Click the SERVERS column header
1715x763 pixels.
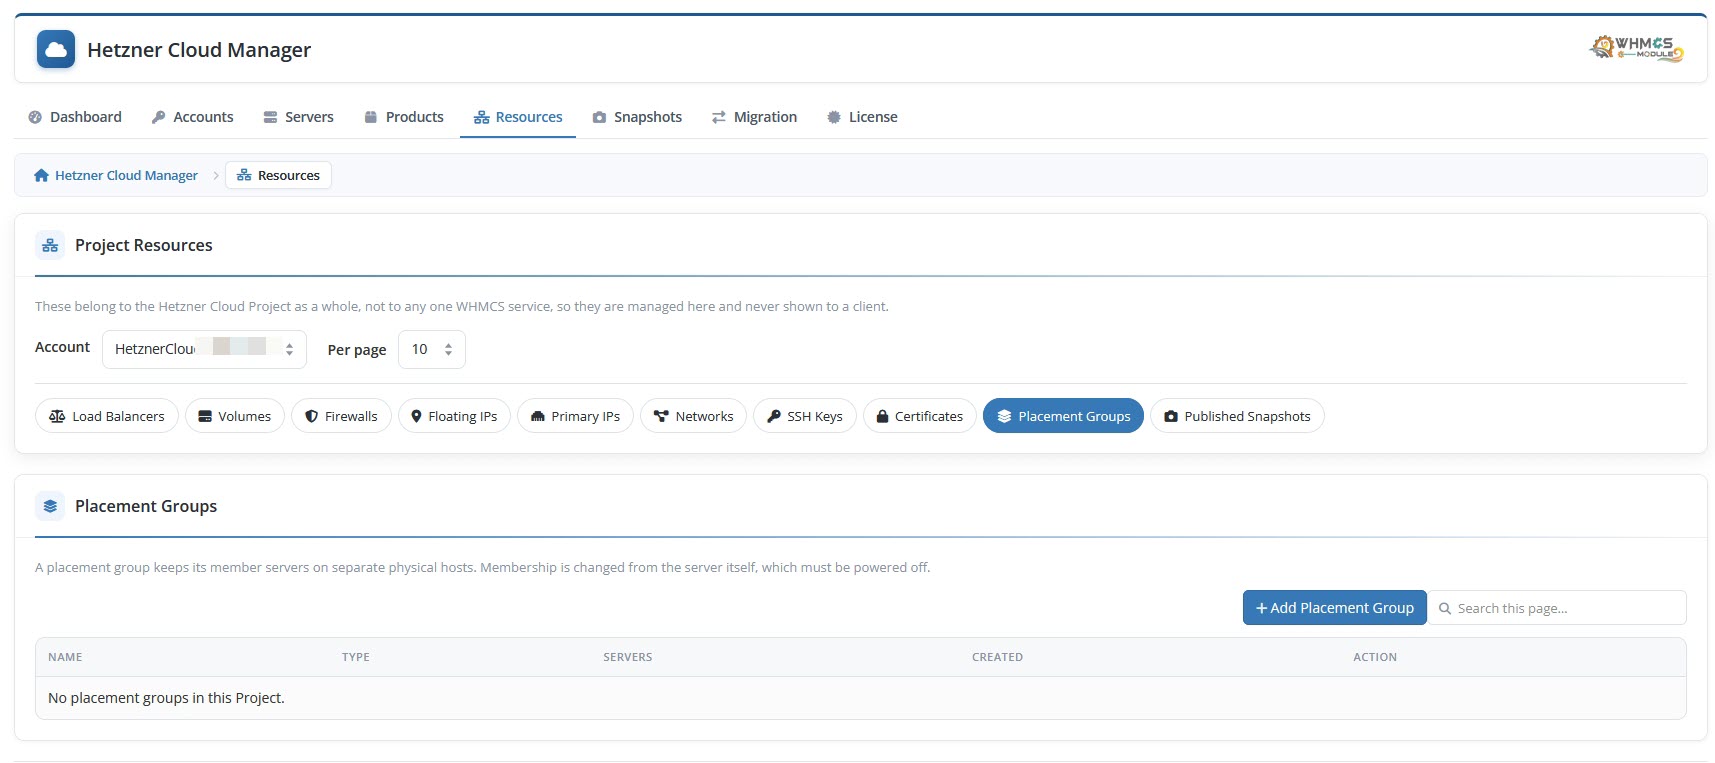tap(628, 657)
